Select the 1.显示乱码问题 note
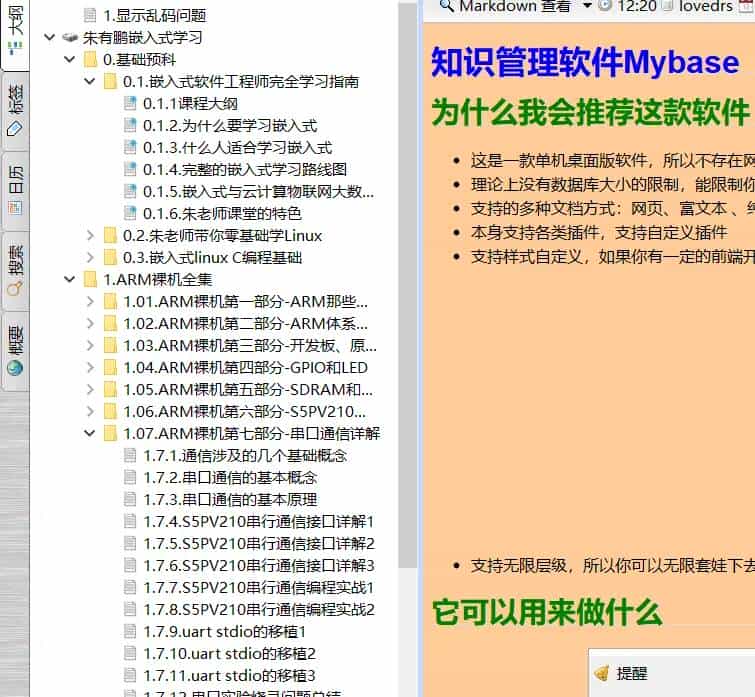This screenshot has height=697, width=755. pos(155,15)
